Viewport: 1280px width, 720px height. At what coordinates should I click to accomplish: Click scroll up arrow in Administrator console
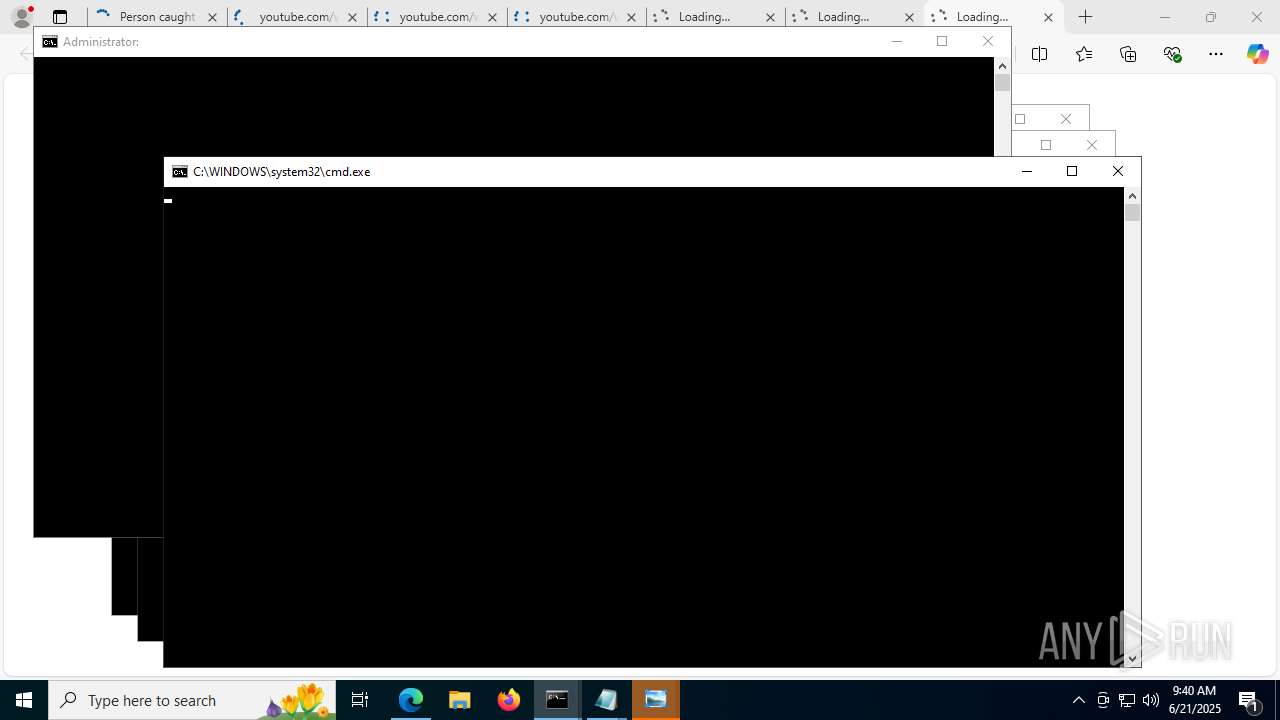[x=1003, y=65]
